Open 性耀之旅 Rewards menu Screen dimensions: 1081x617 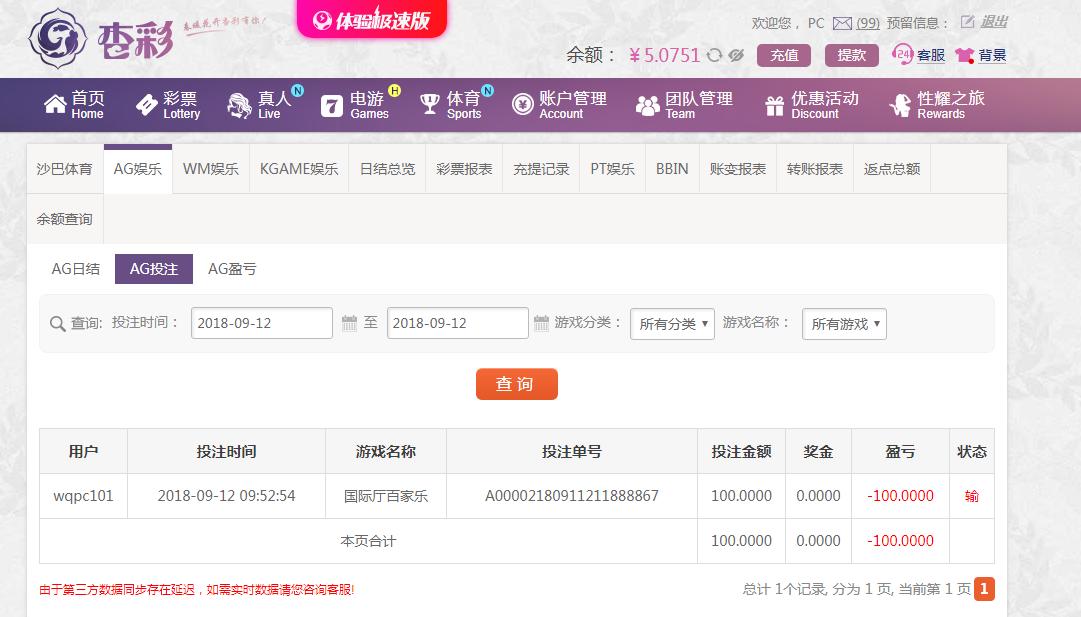(937, 105)
